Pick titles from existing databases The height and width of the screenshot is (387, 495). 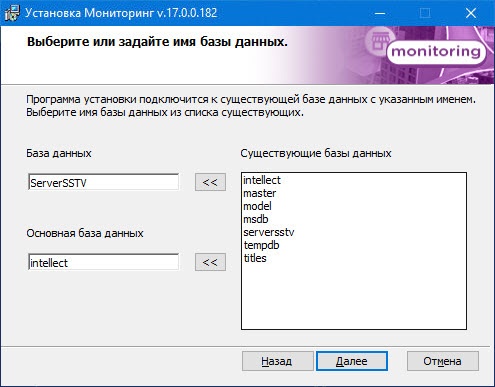pyautogui.click(x=255, y=258)
